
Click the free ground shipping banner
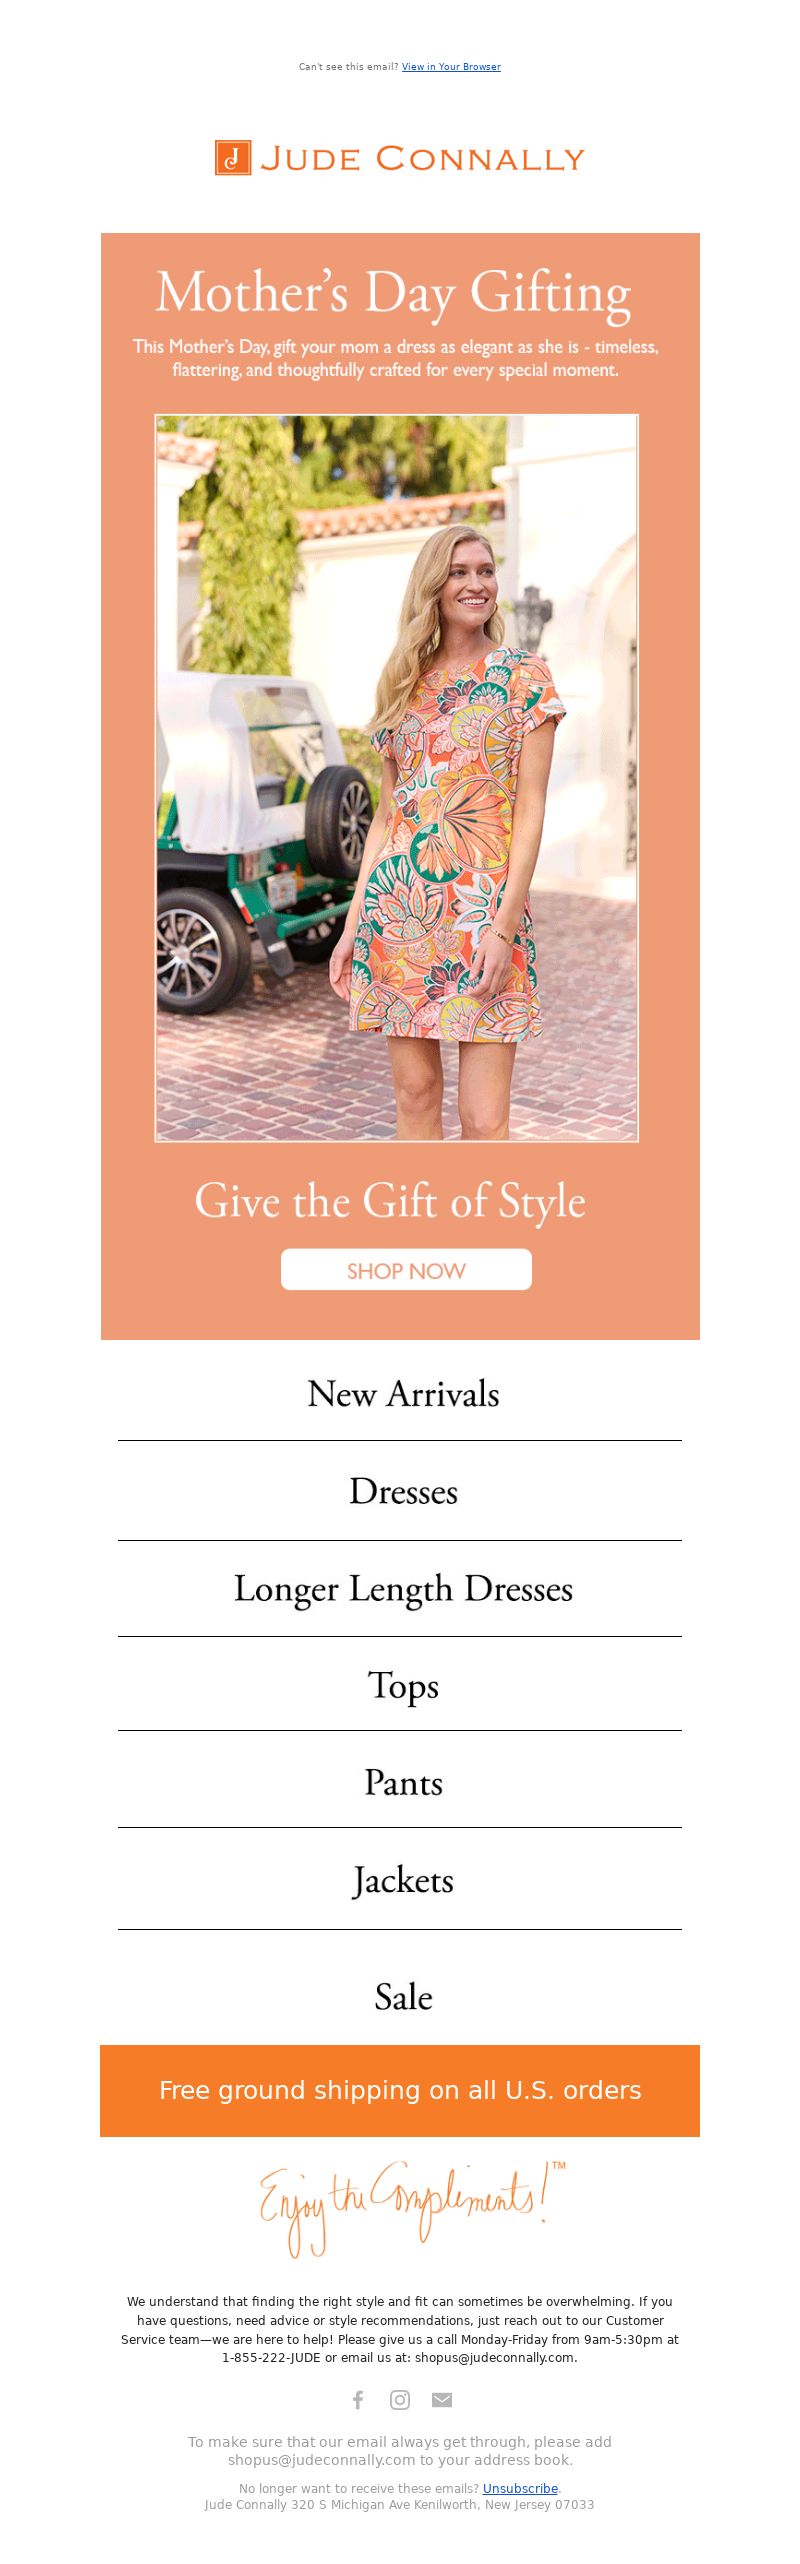pyautogui.click(x=400, y=2091)
